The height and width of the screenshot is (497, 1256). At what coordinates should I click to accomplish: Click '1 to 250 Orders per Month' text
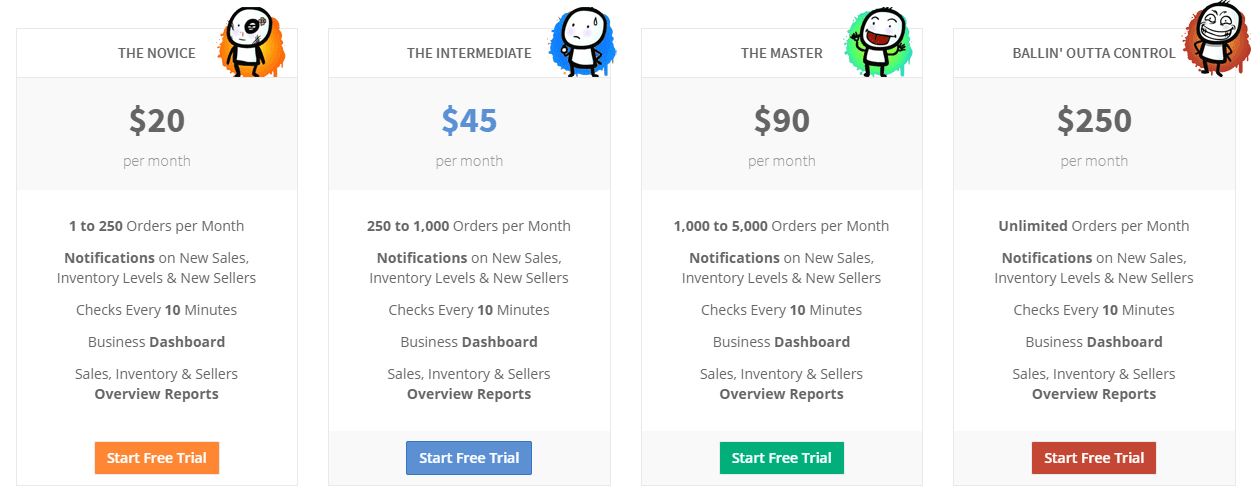click(157, 226)
